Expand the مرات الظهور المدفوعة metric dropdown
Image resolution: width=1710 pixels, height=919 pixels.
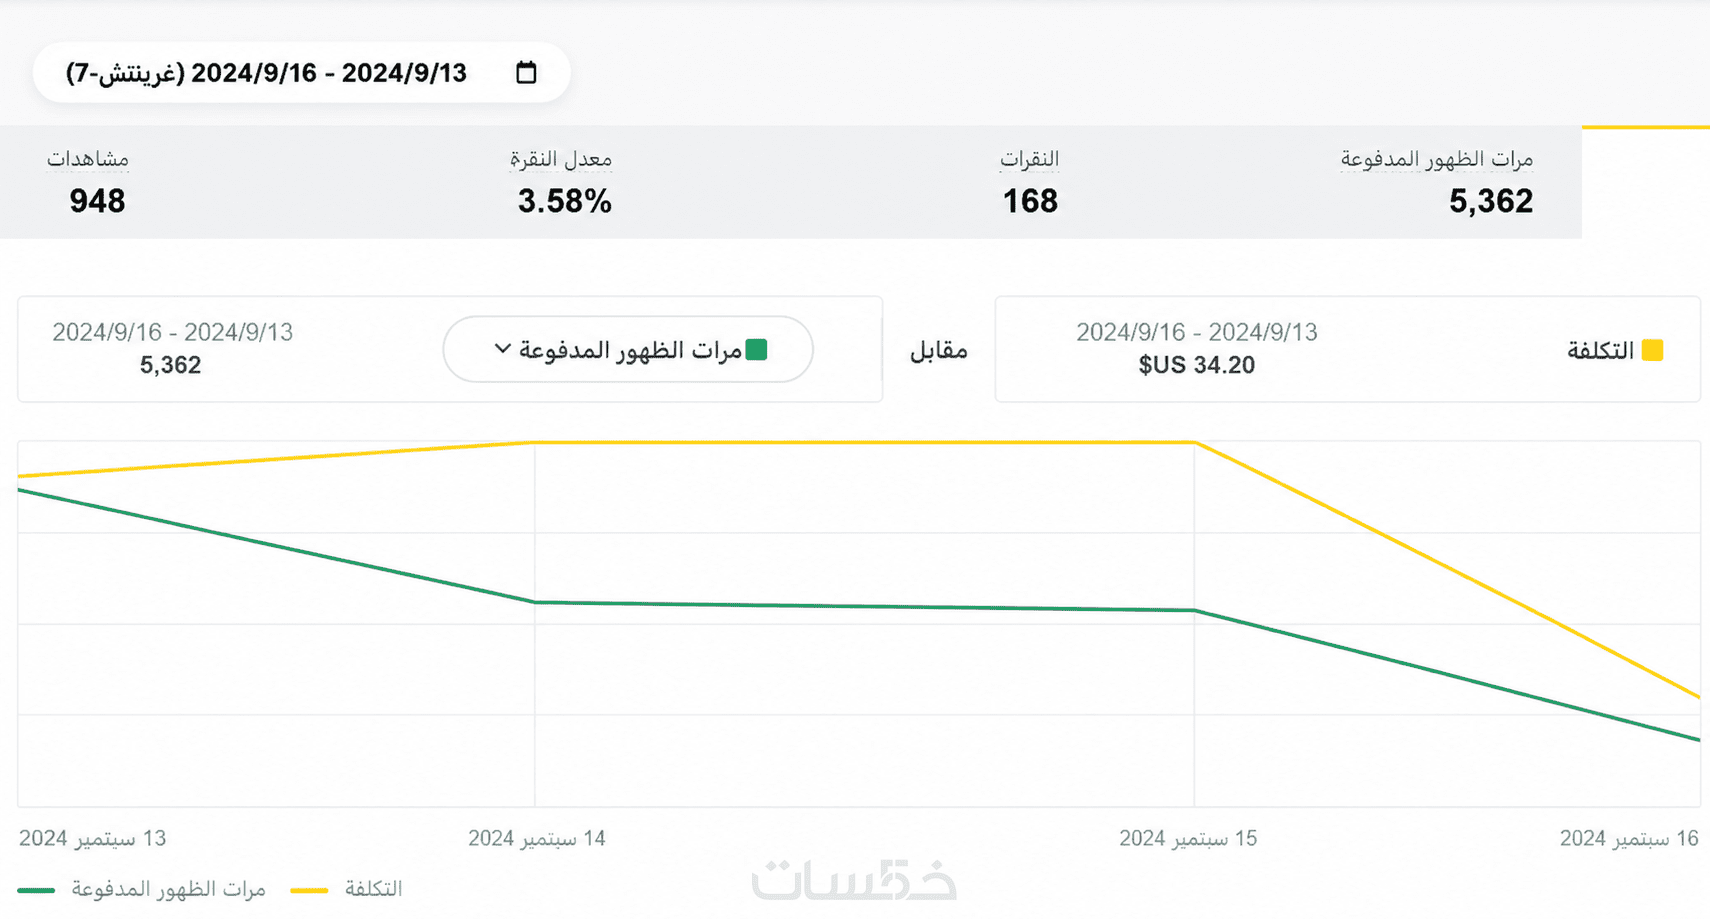tap(628, 349)
